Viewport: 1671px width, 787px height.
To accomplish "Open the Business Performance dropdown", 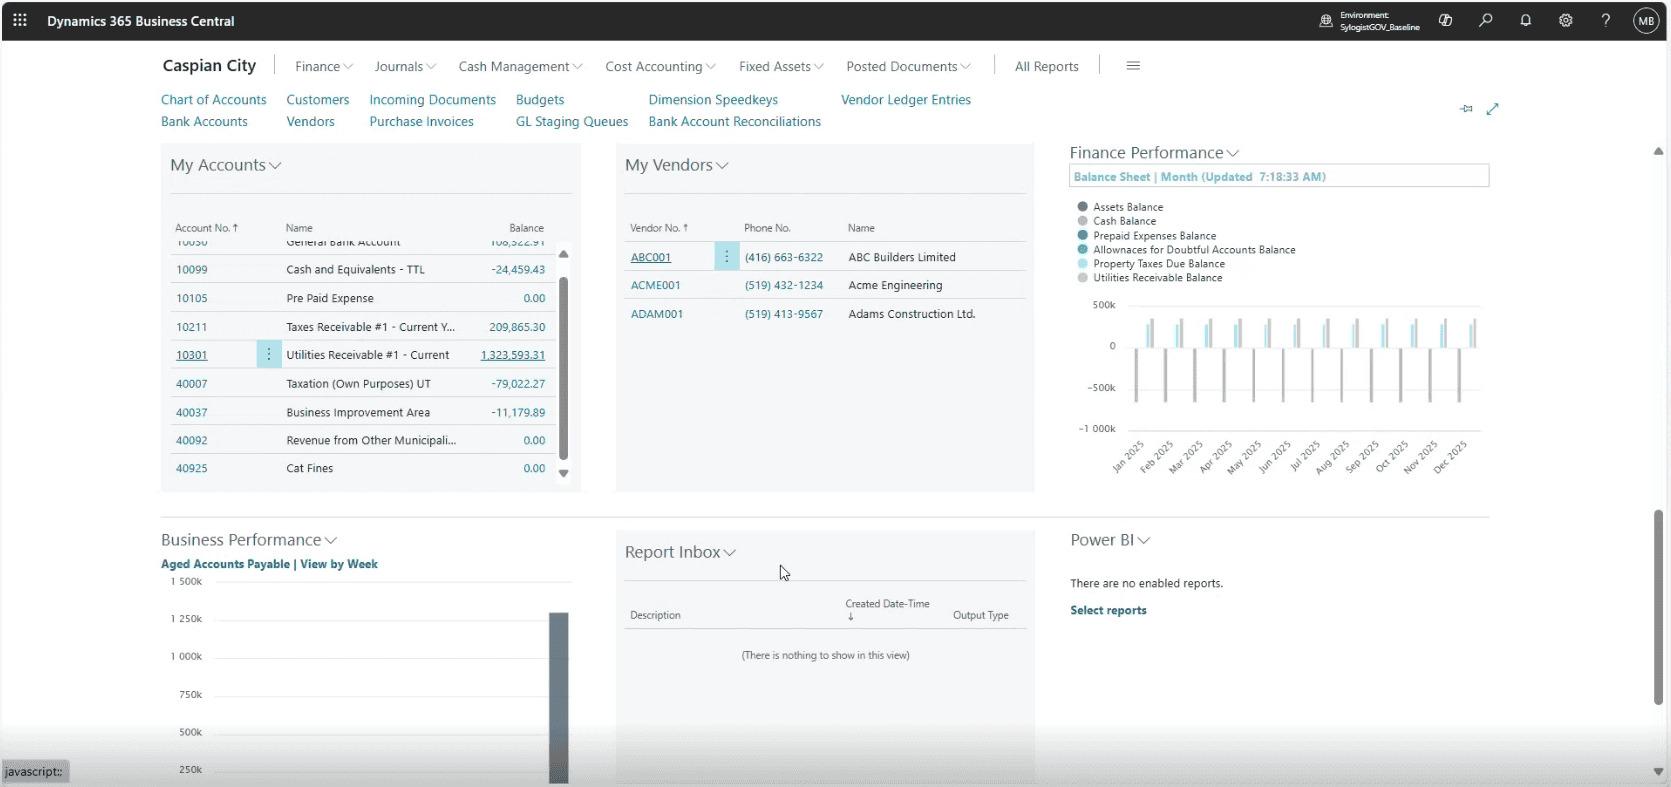I will (x=249, y=540).
